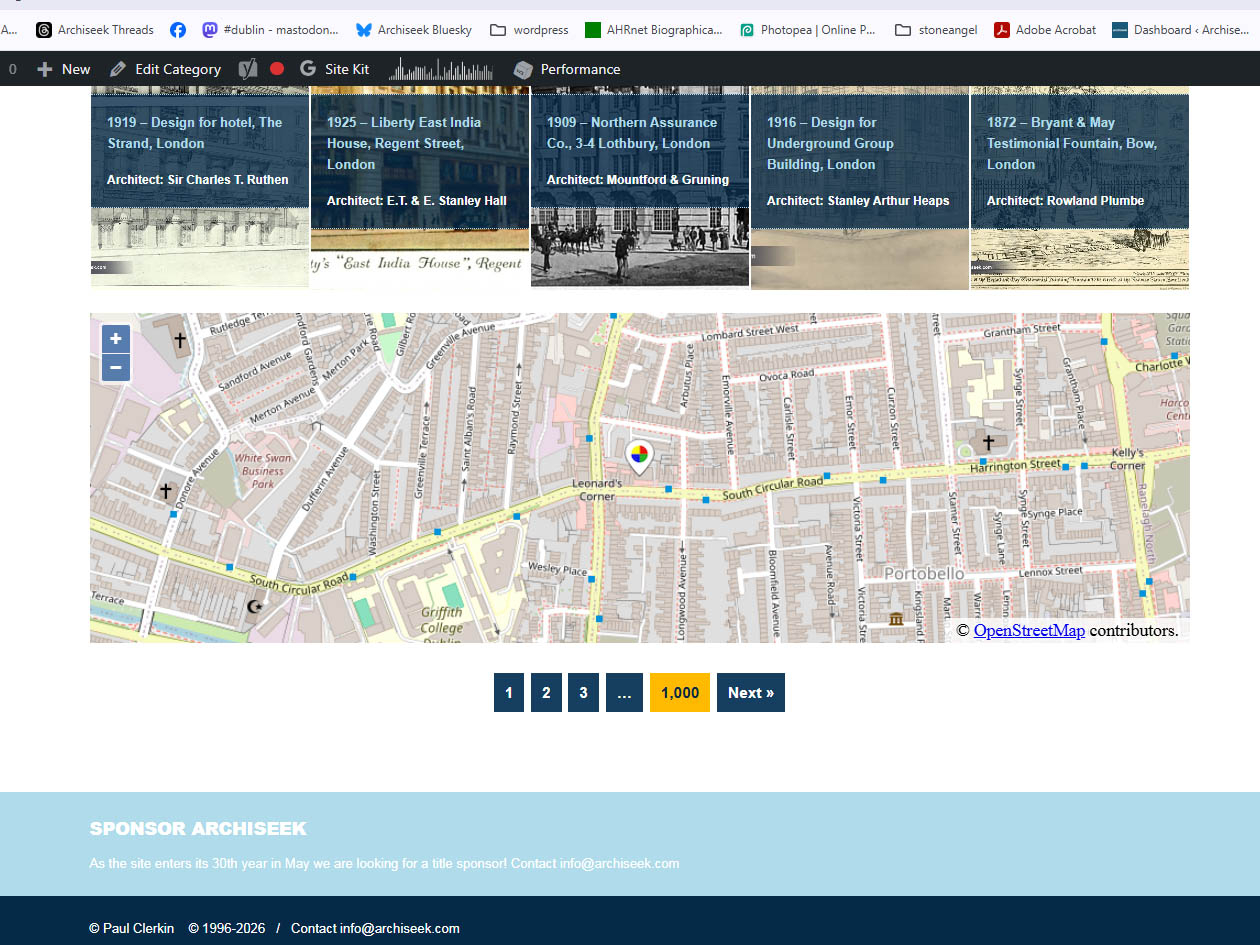1260x945 pixels.
Task: Click the multicolored map location marker
Action: (638, 456)
